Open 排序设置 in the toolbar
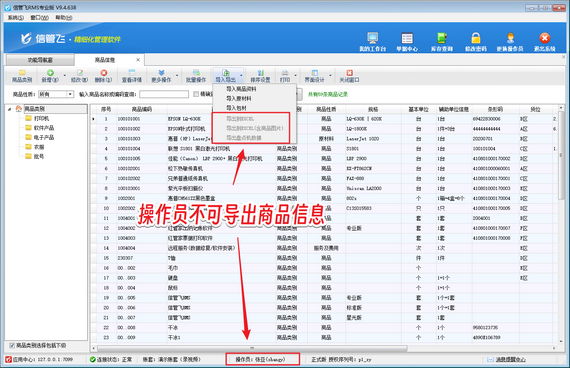 coord(260,76)
